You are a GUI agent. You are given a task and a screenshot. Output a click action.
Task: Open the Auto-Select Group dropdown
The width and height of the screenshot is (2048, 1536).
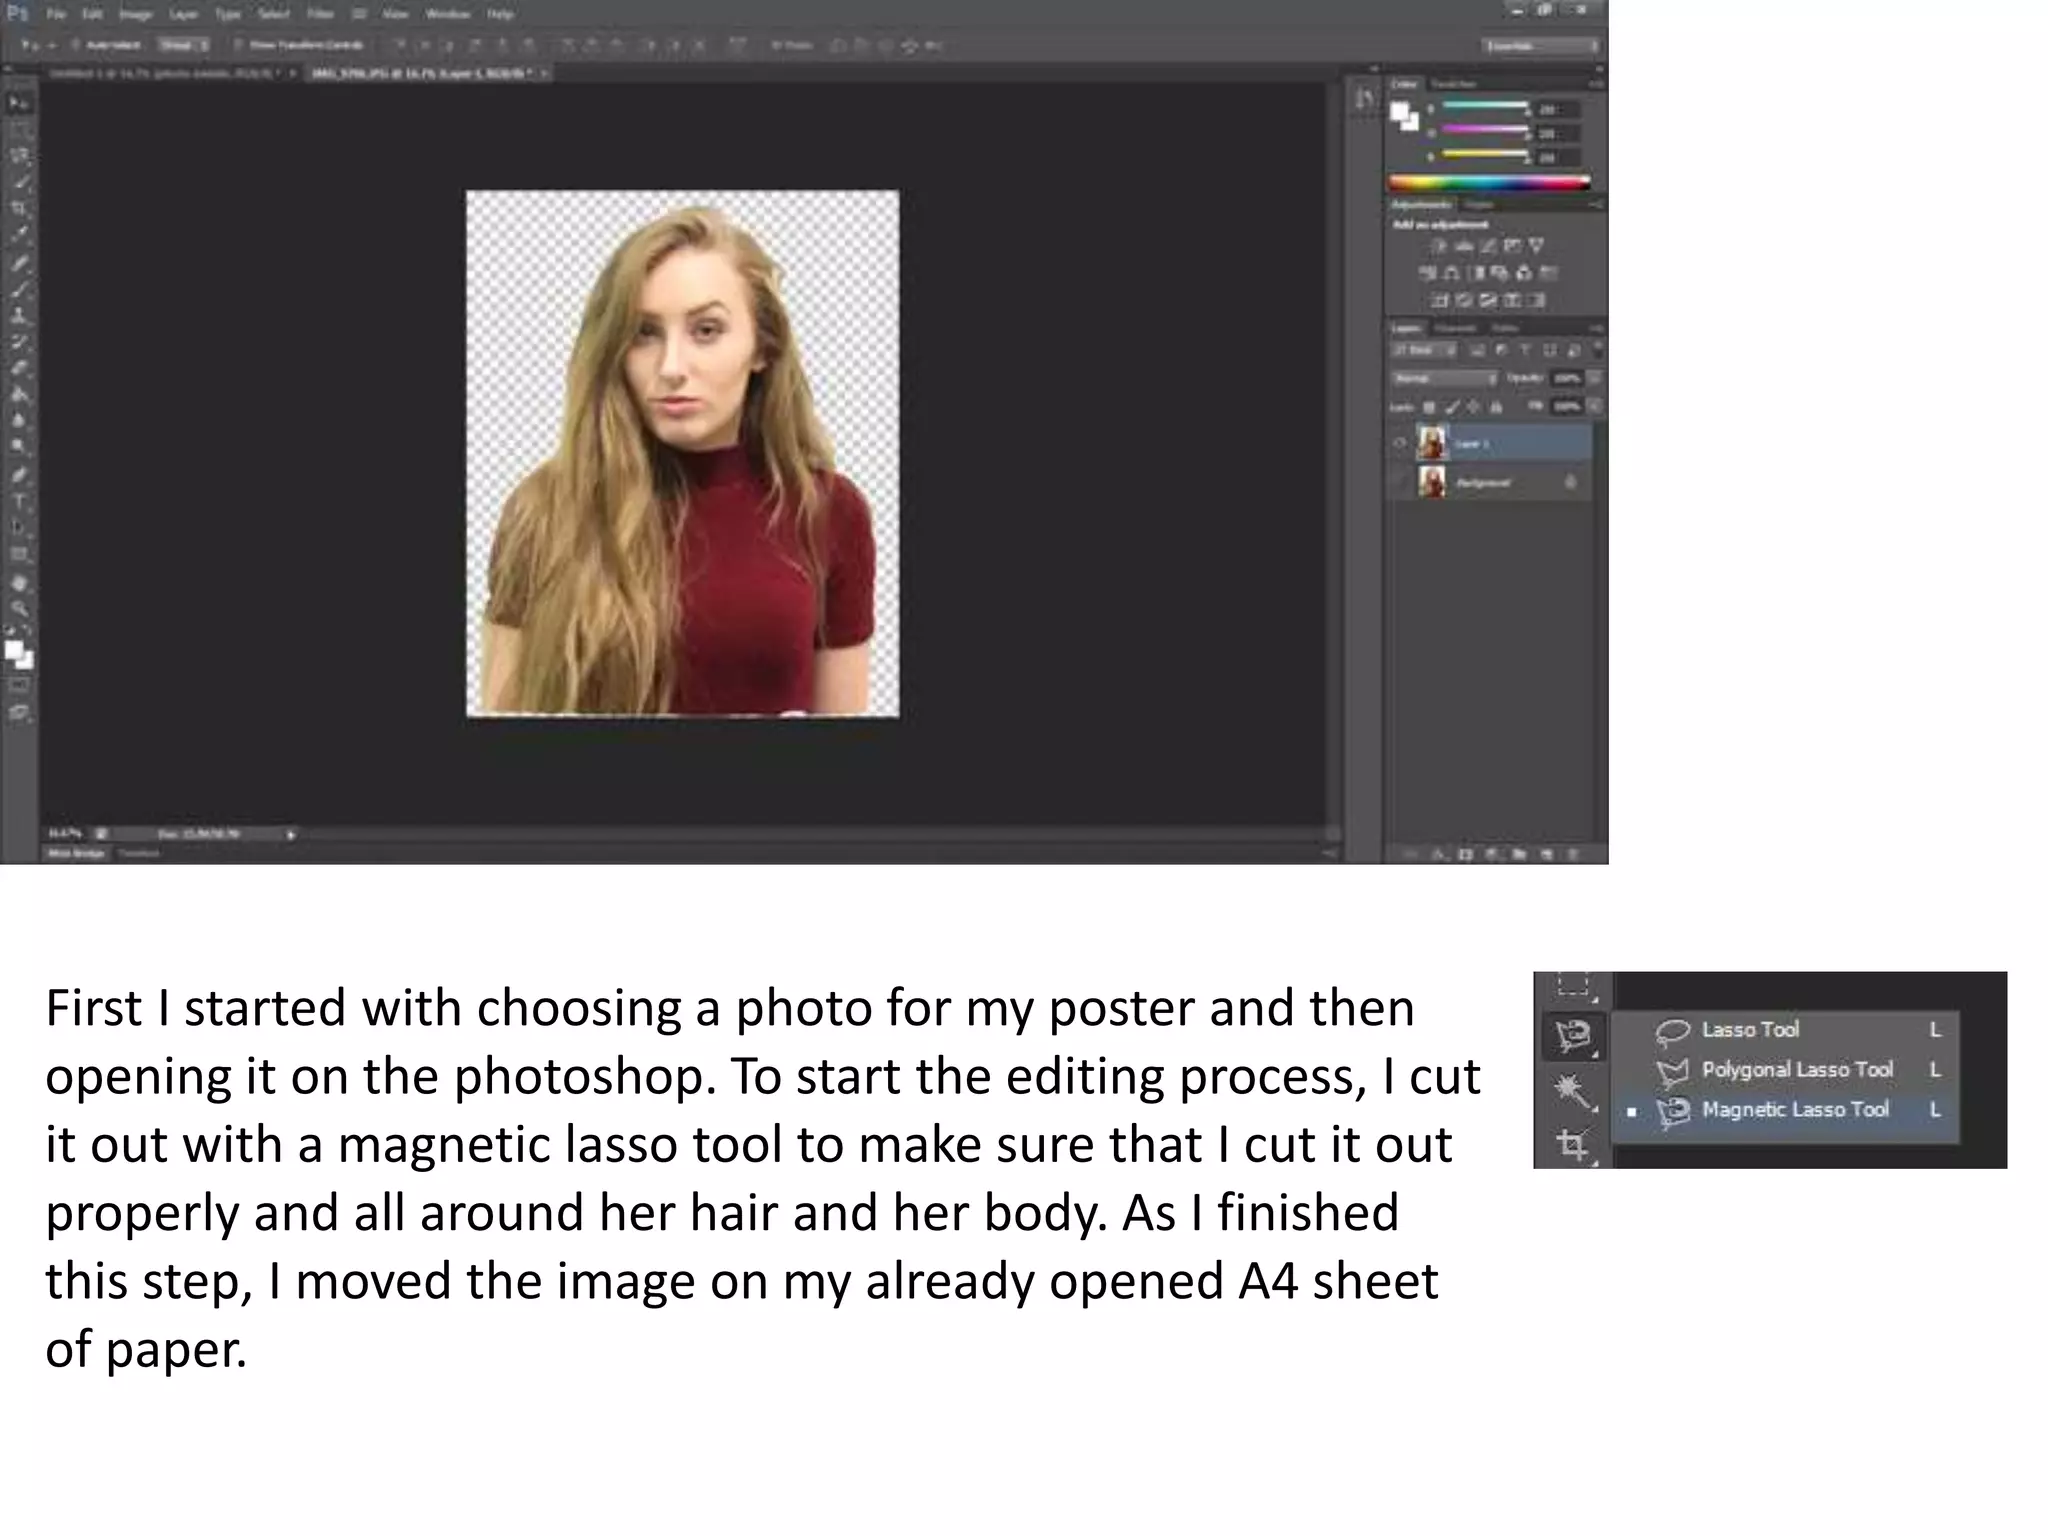coord(184,45)
